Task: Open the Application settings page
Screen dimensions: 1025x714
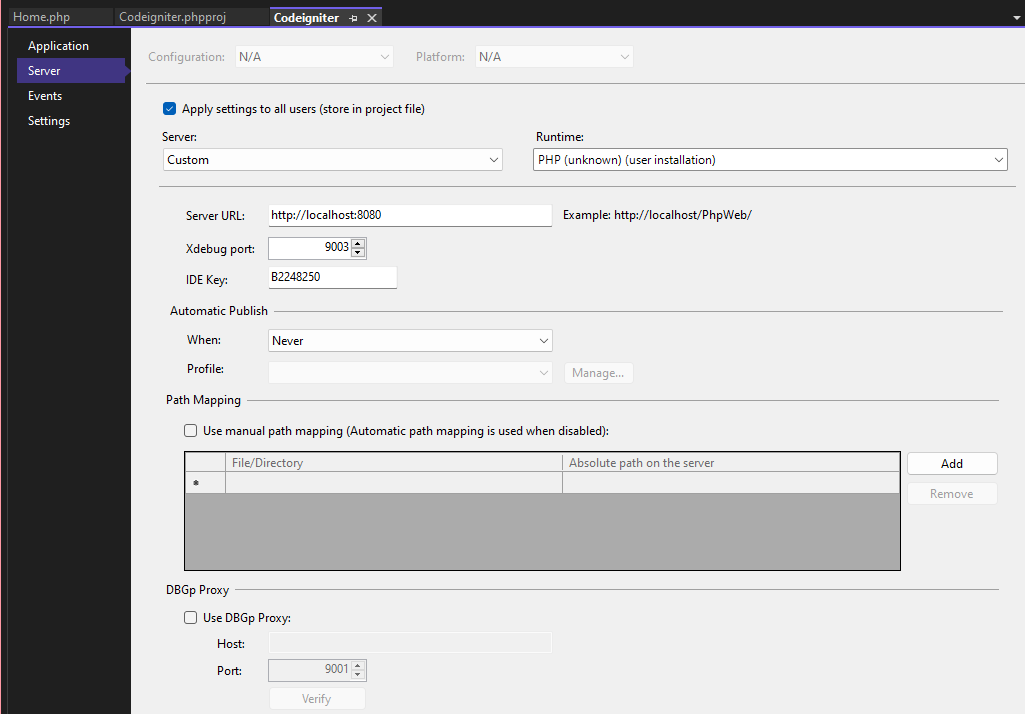Action: (58, 46)
